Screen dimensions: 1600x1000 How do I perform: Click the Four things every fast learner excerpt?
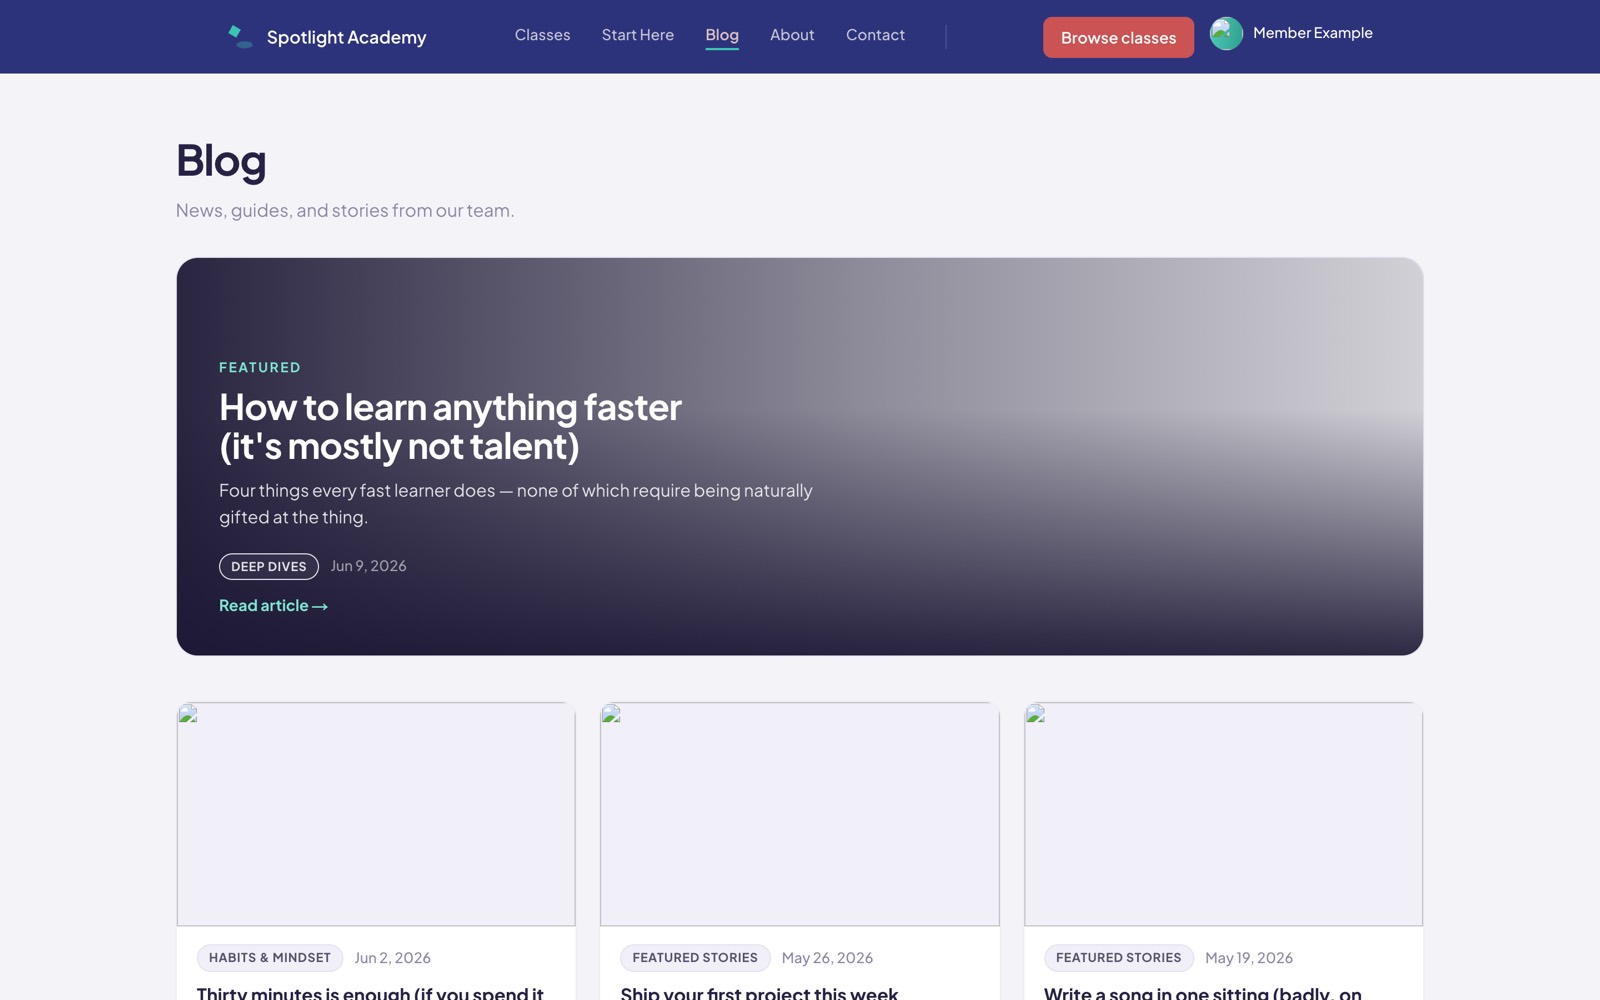pos(516,504)
